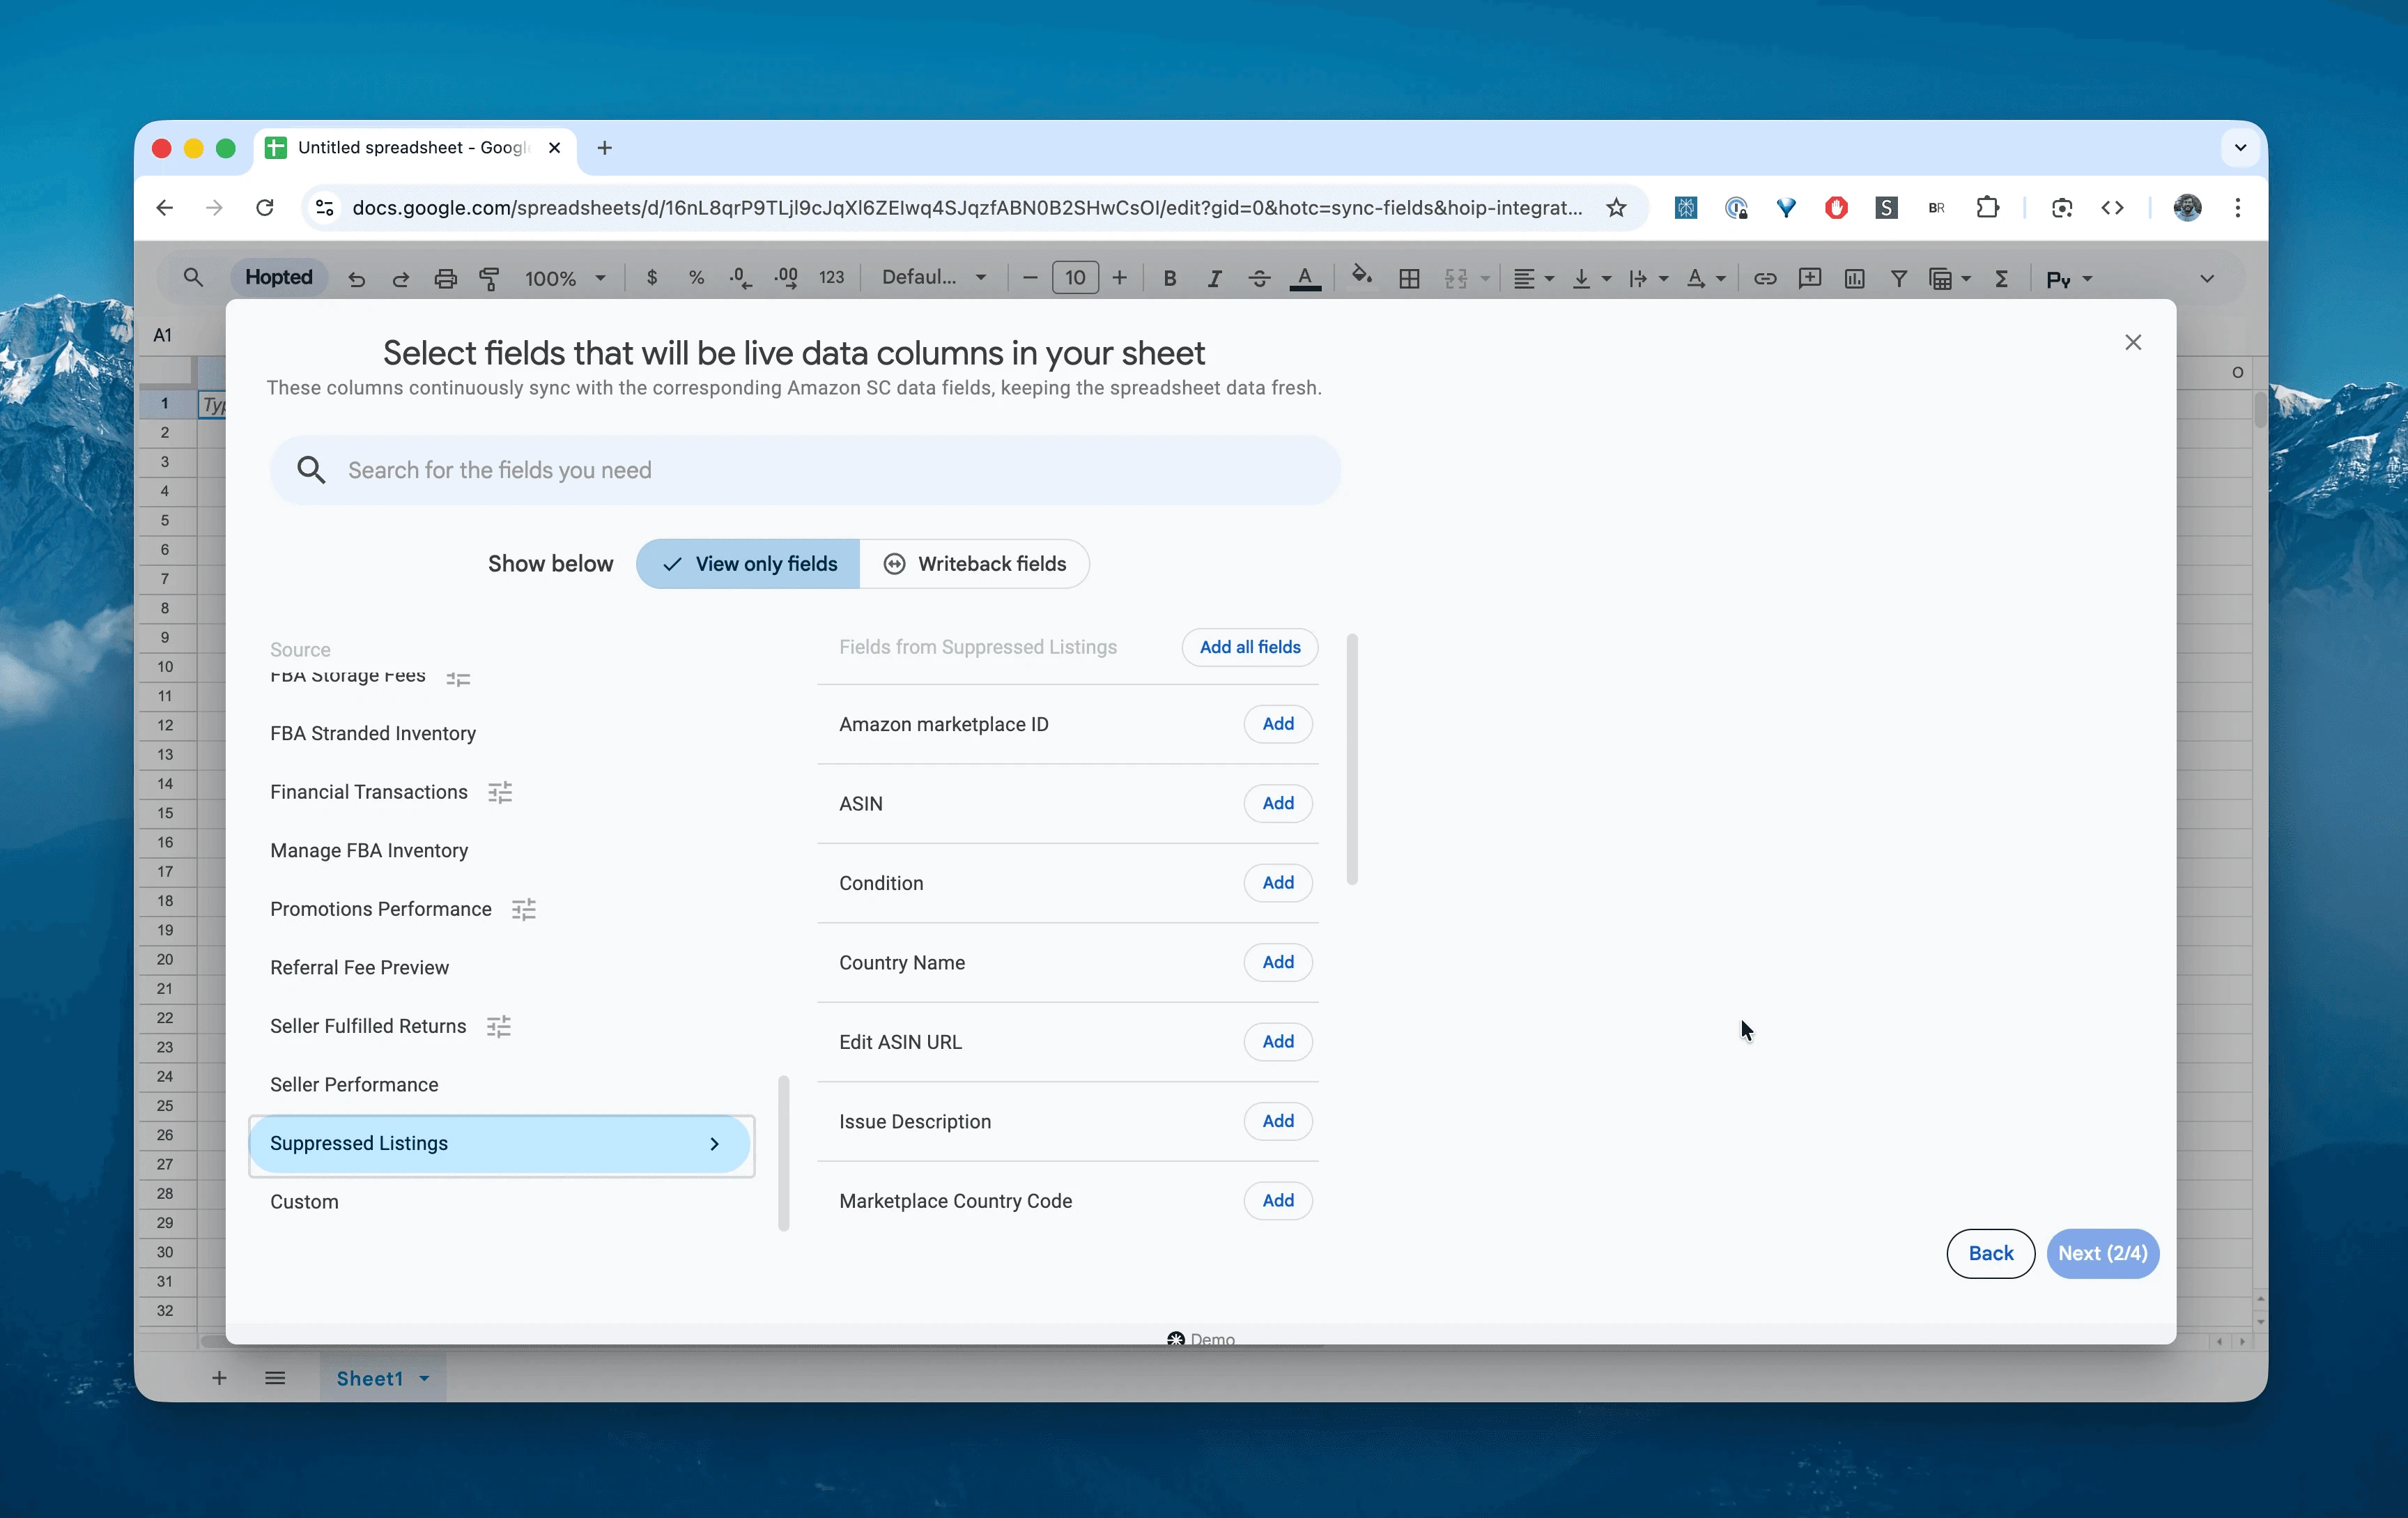Switch to the Writeback fields toggle

[x=975, y=564]
